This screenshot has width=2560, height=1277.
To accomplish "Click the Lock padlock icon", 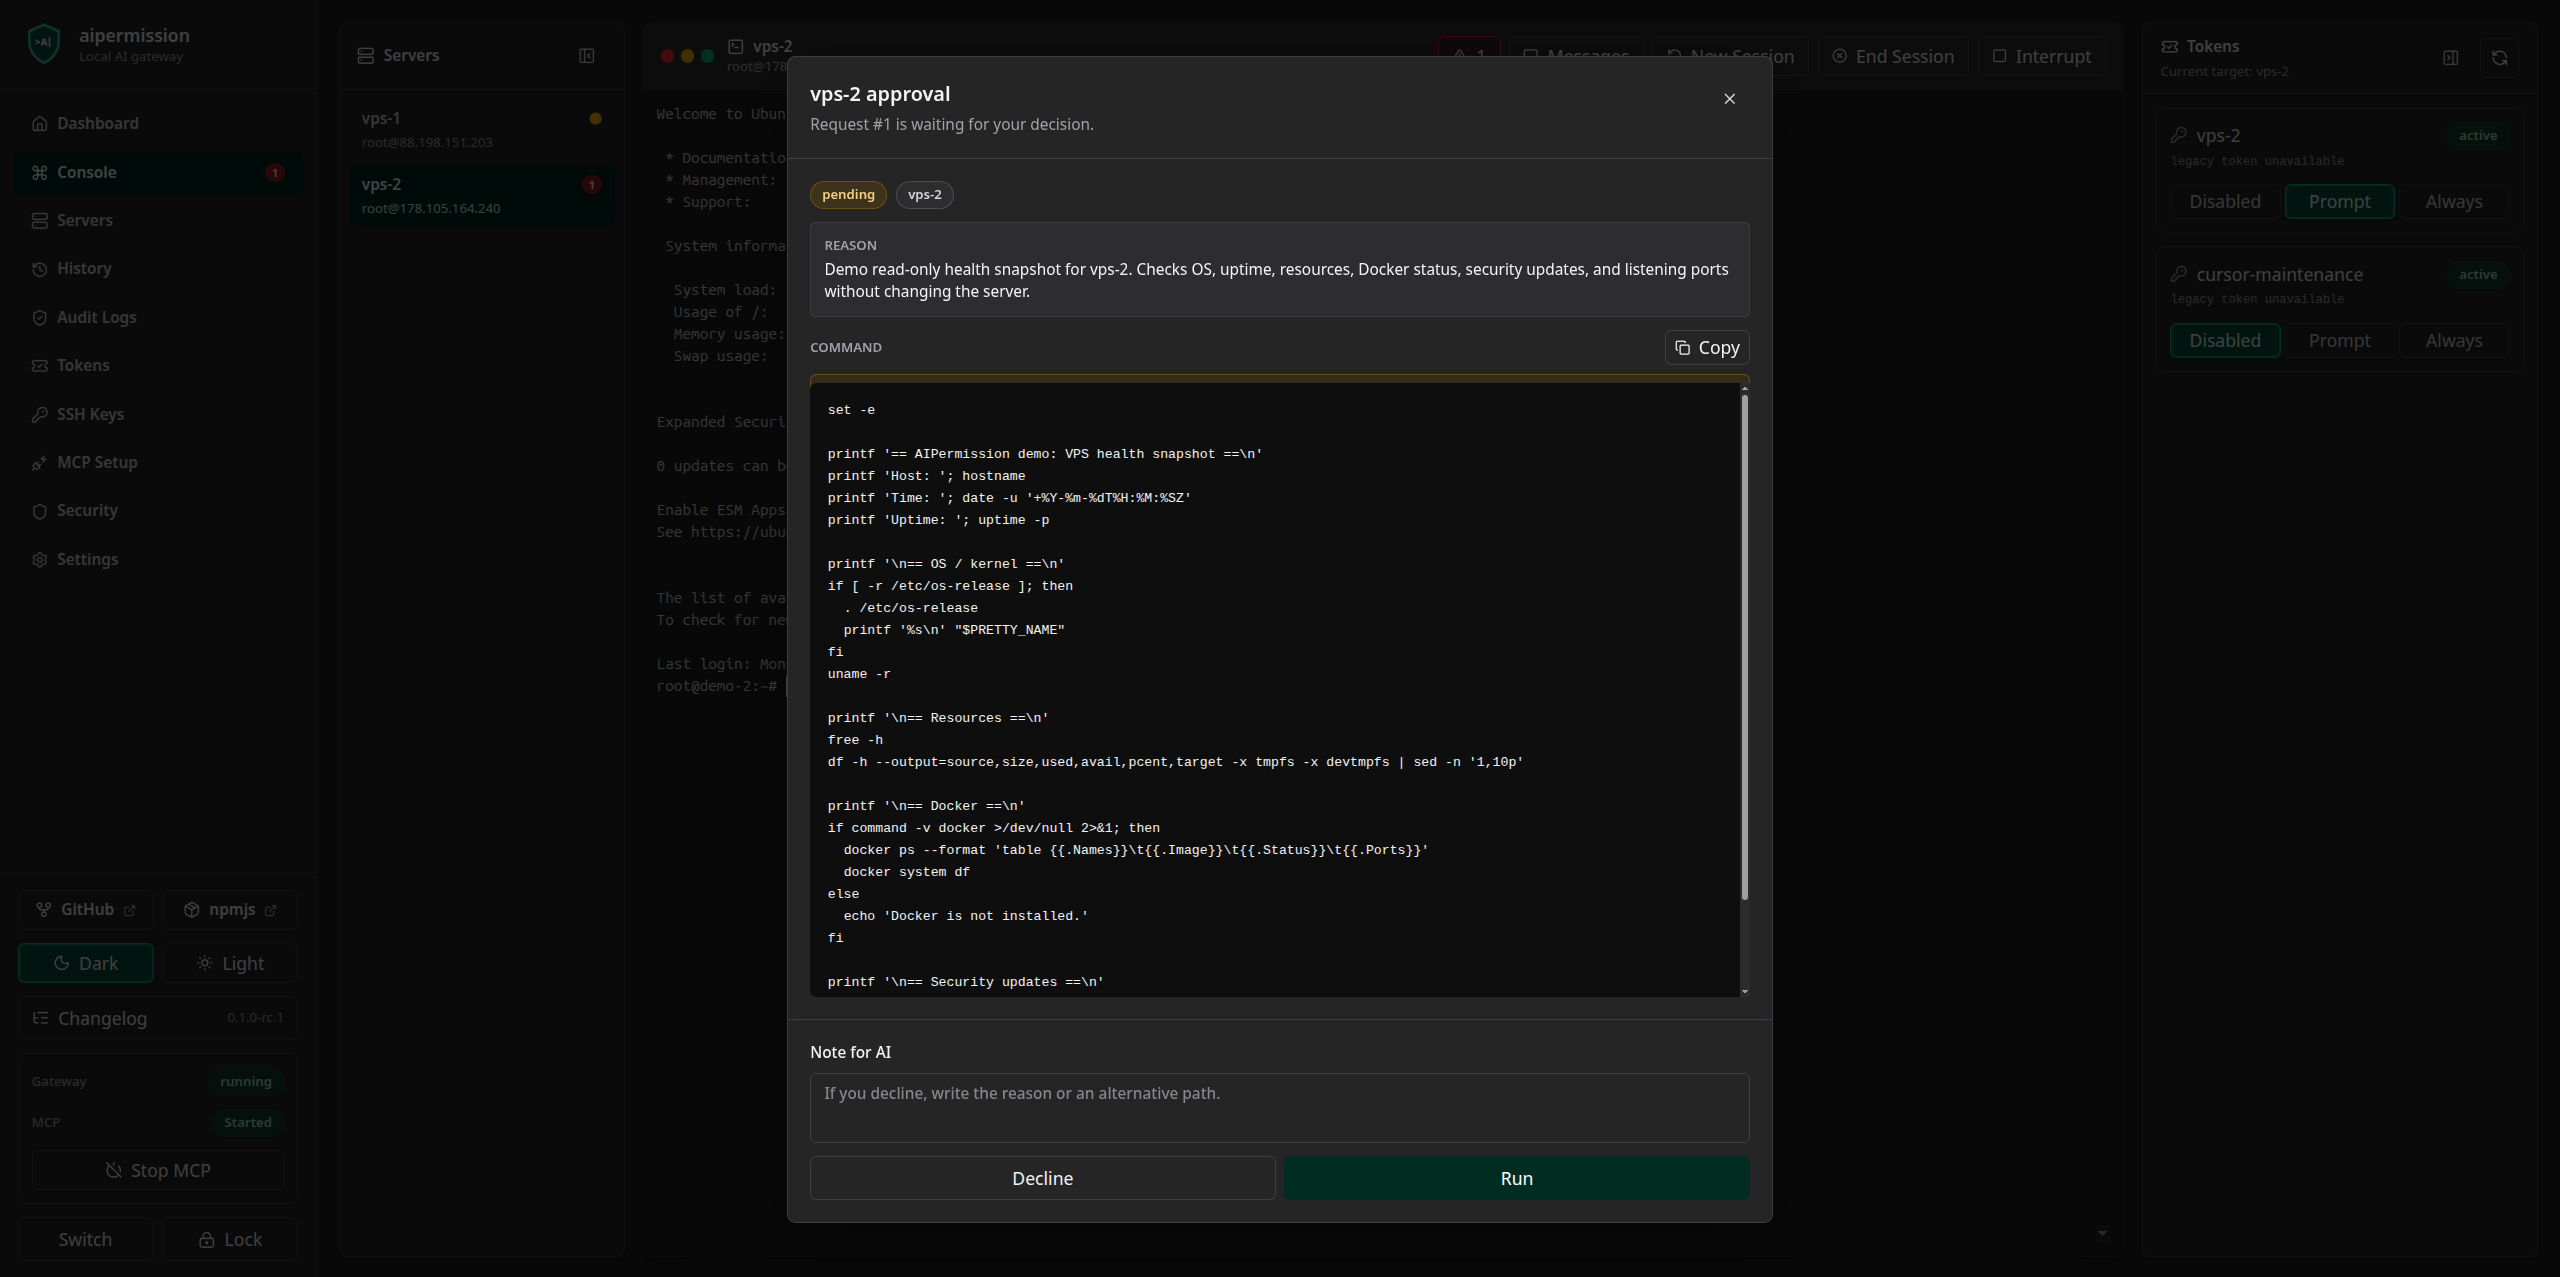I will [206, 1240].
